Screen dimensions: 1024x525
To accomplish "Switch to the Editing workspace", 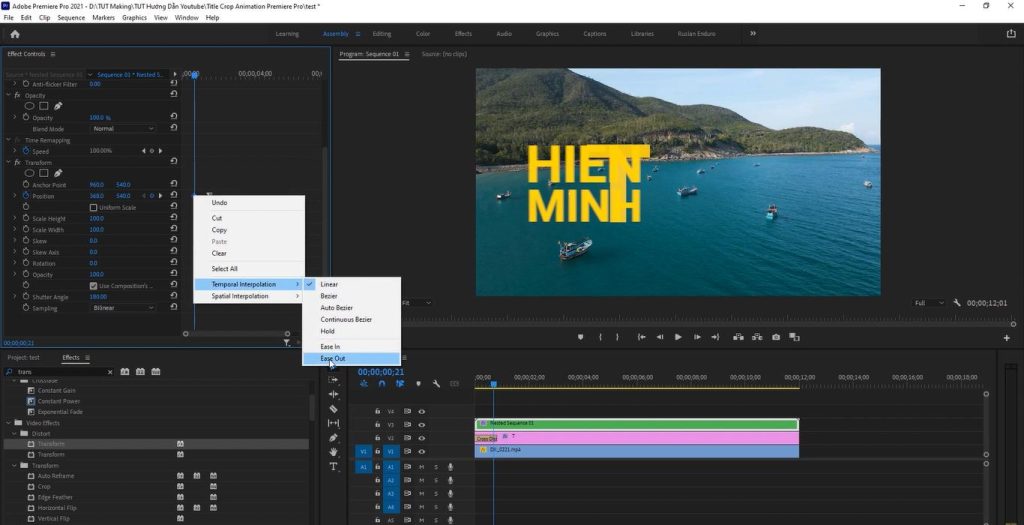I will click(x=381, y=34).
